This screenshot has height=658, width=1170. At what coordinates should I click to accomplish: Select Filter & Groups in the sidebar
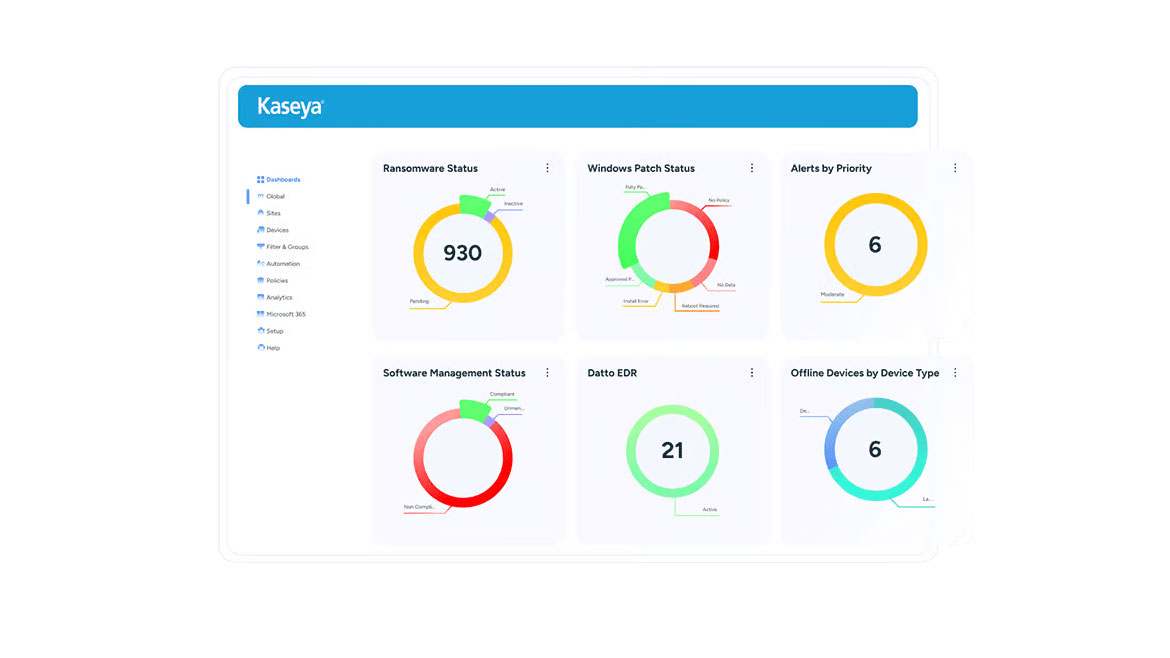click(x=260, y=247)
